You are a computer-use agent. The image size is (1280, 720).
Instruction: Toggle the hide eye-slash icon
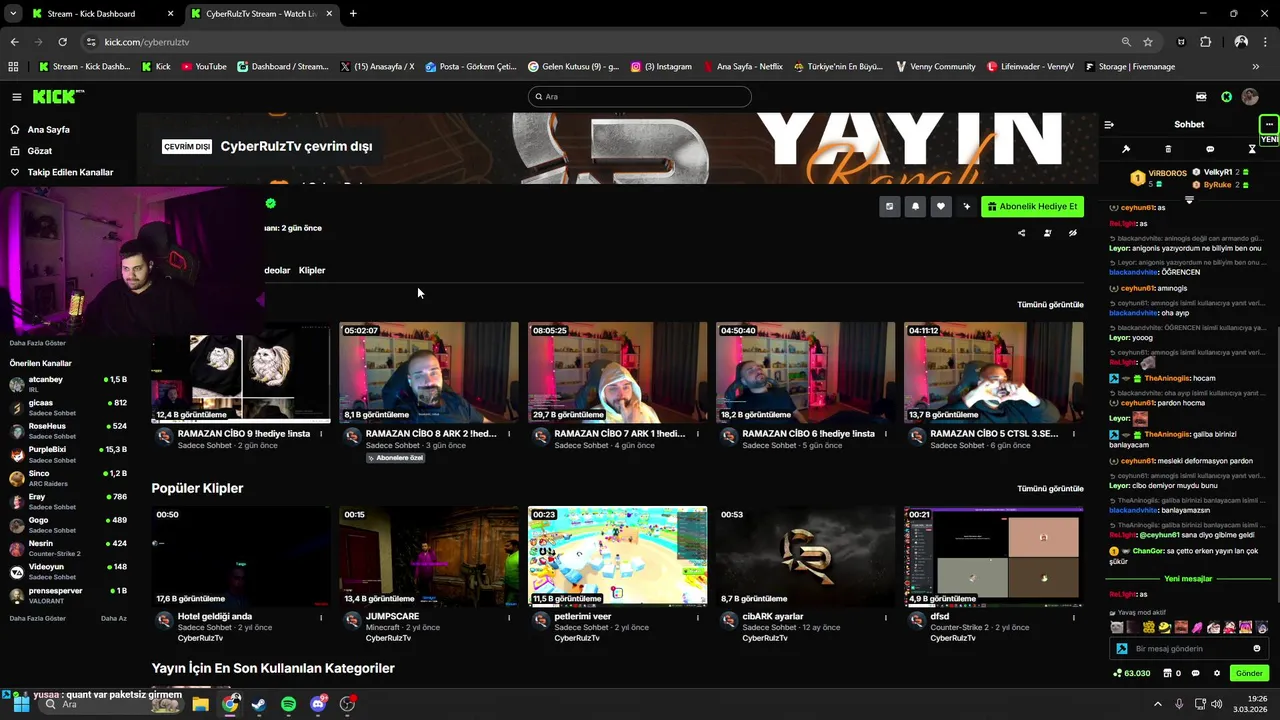[x=1073, y=233]
